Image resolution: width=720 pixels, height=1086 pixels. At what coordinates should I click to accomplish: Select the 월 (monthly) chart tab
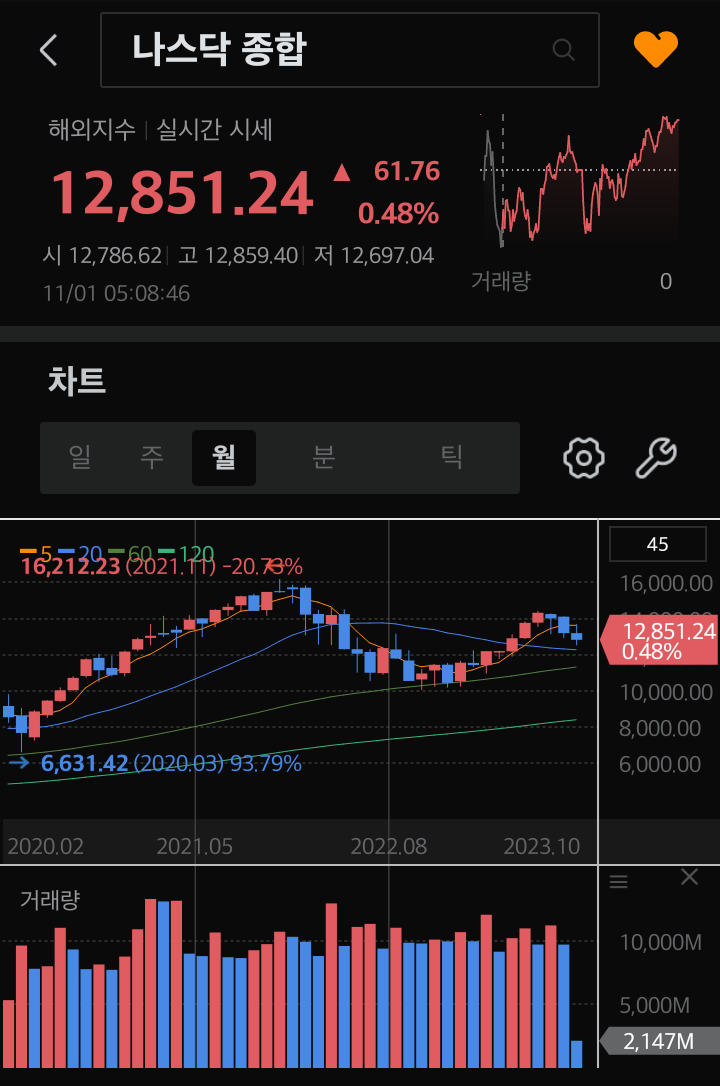click(x=224, y=457)
